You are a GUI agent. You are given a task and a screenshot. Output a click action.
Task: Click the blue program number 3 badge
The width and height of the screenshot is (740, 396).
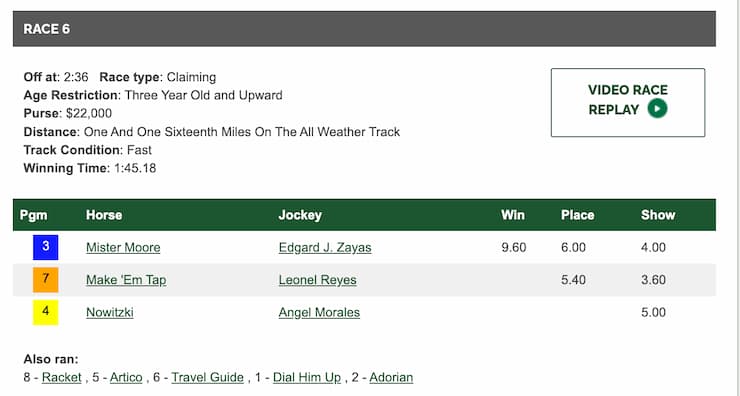click(x=45, y=247)
